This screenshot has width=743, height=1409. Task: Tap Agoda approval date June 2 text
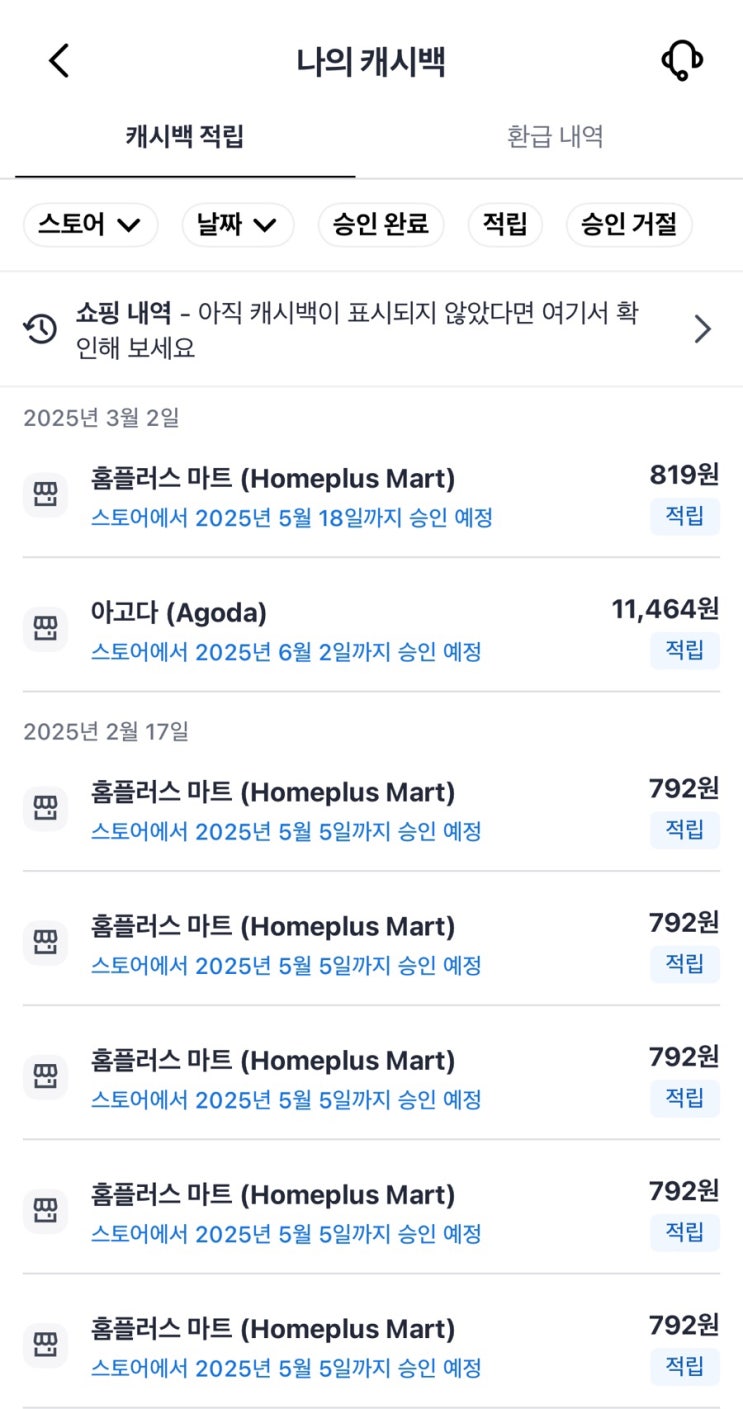click(x=286, y=652)
